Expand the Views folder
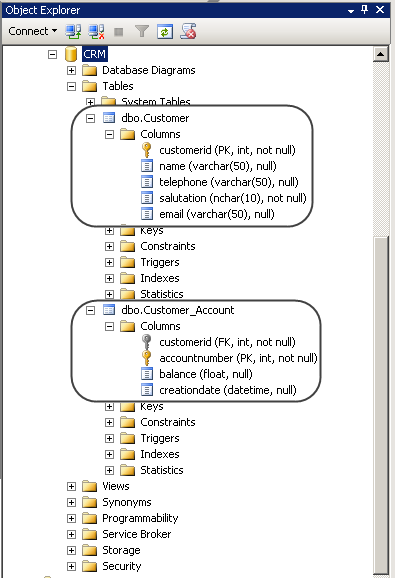The width and height of the screenshot is (395, 578). point(71,487)
